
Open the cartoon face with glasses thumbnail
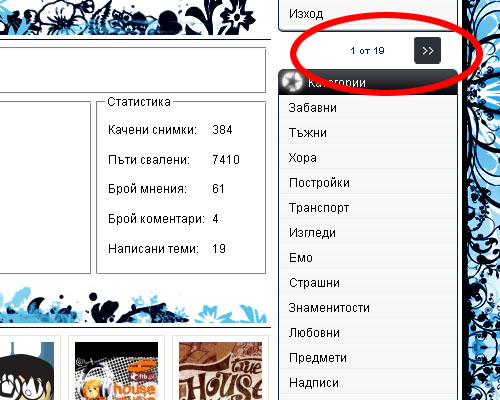click(27, 371)
